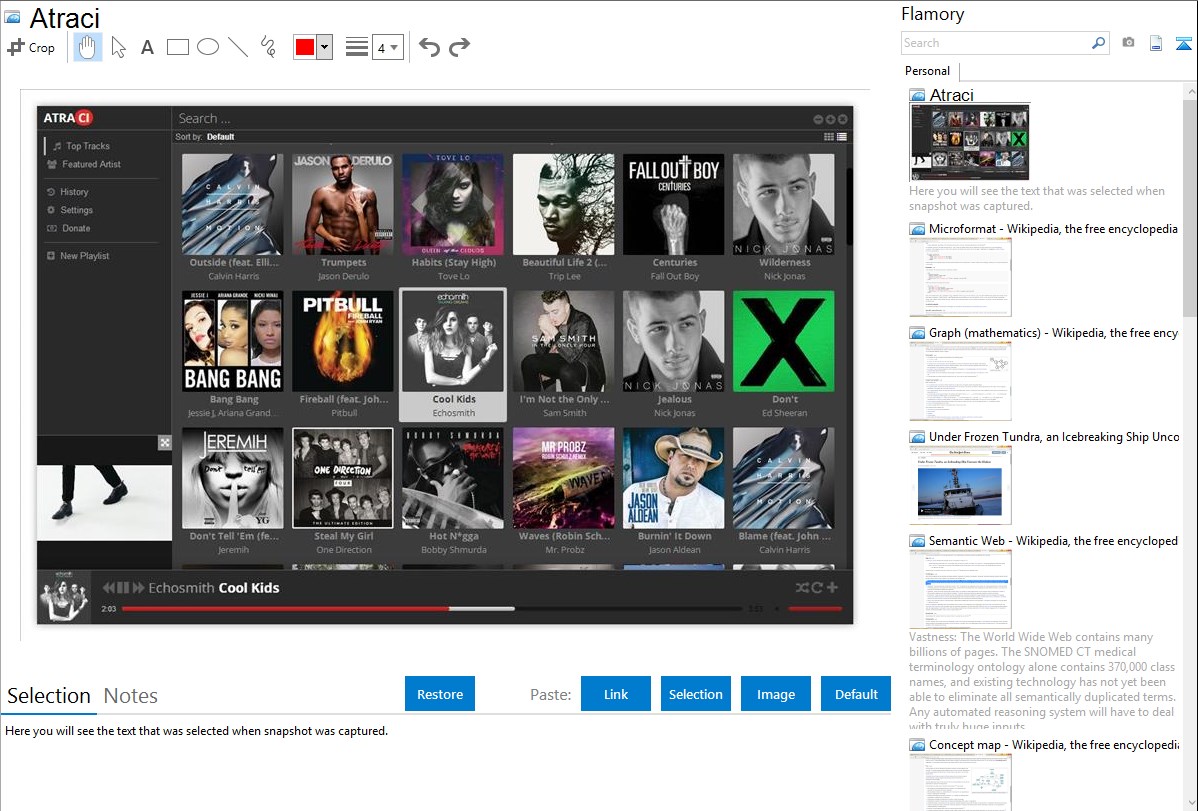Choose the freehand scribble tool
This screenshot has width=1198, height=811.
267,47
